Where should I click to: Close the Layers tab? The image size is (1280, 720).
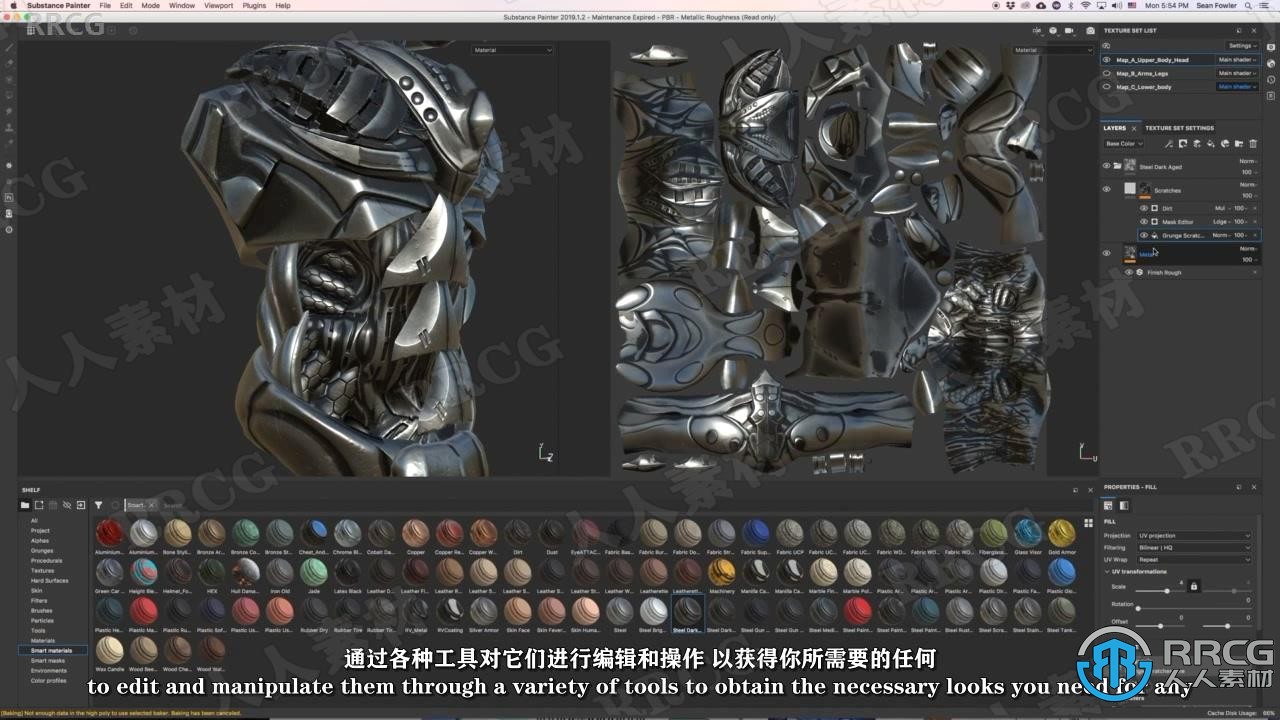pyautogui.click(x=1136, y=128)
